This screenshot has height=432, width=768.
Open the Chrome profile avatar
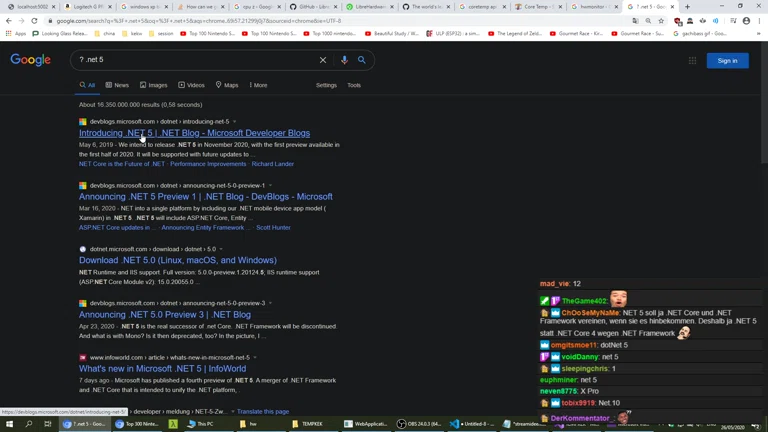(x=746, y=21)
